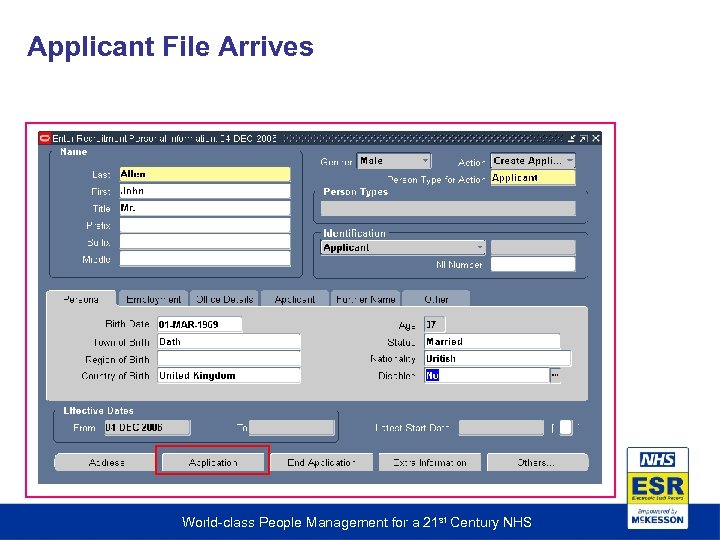The height and width of the screenshot is (540, 720).
Task: Open the Action dropdown showing Create Appli...
Action: coord(533,161)
